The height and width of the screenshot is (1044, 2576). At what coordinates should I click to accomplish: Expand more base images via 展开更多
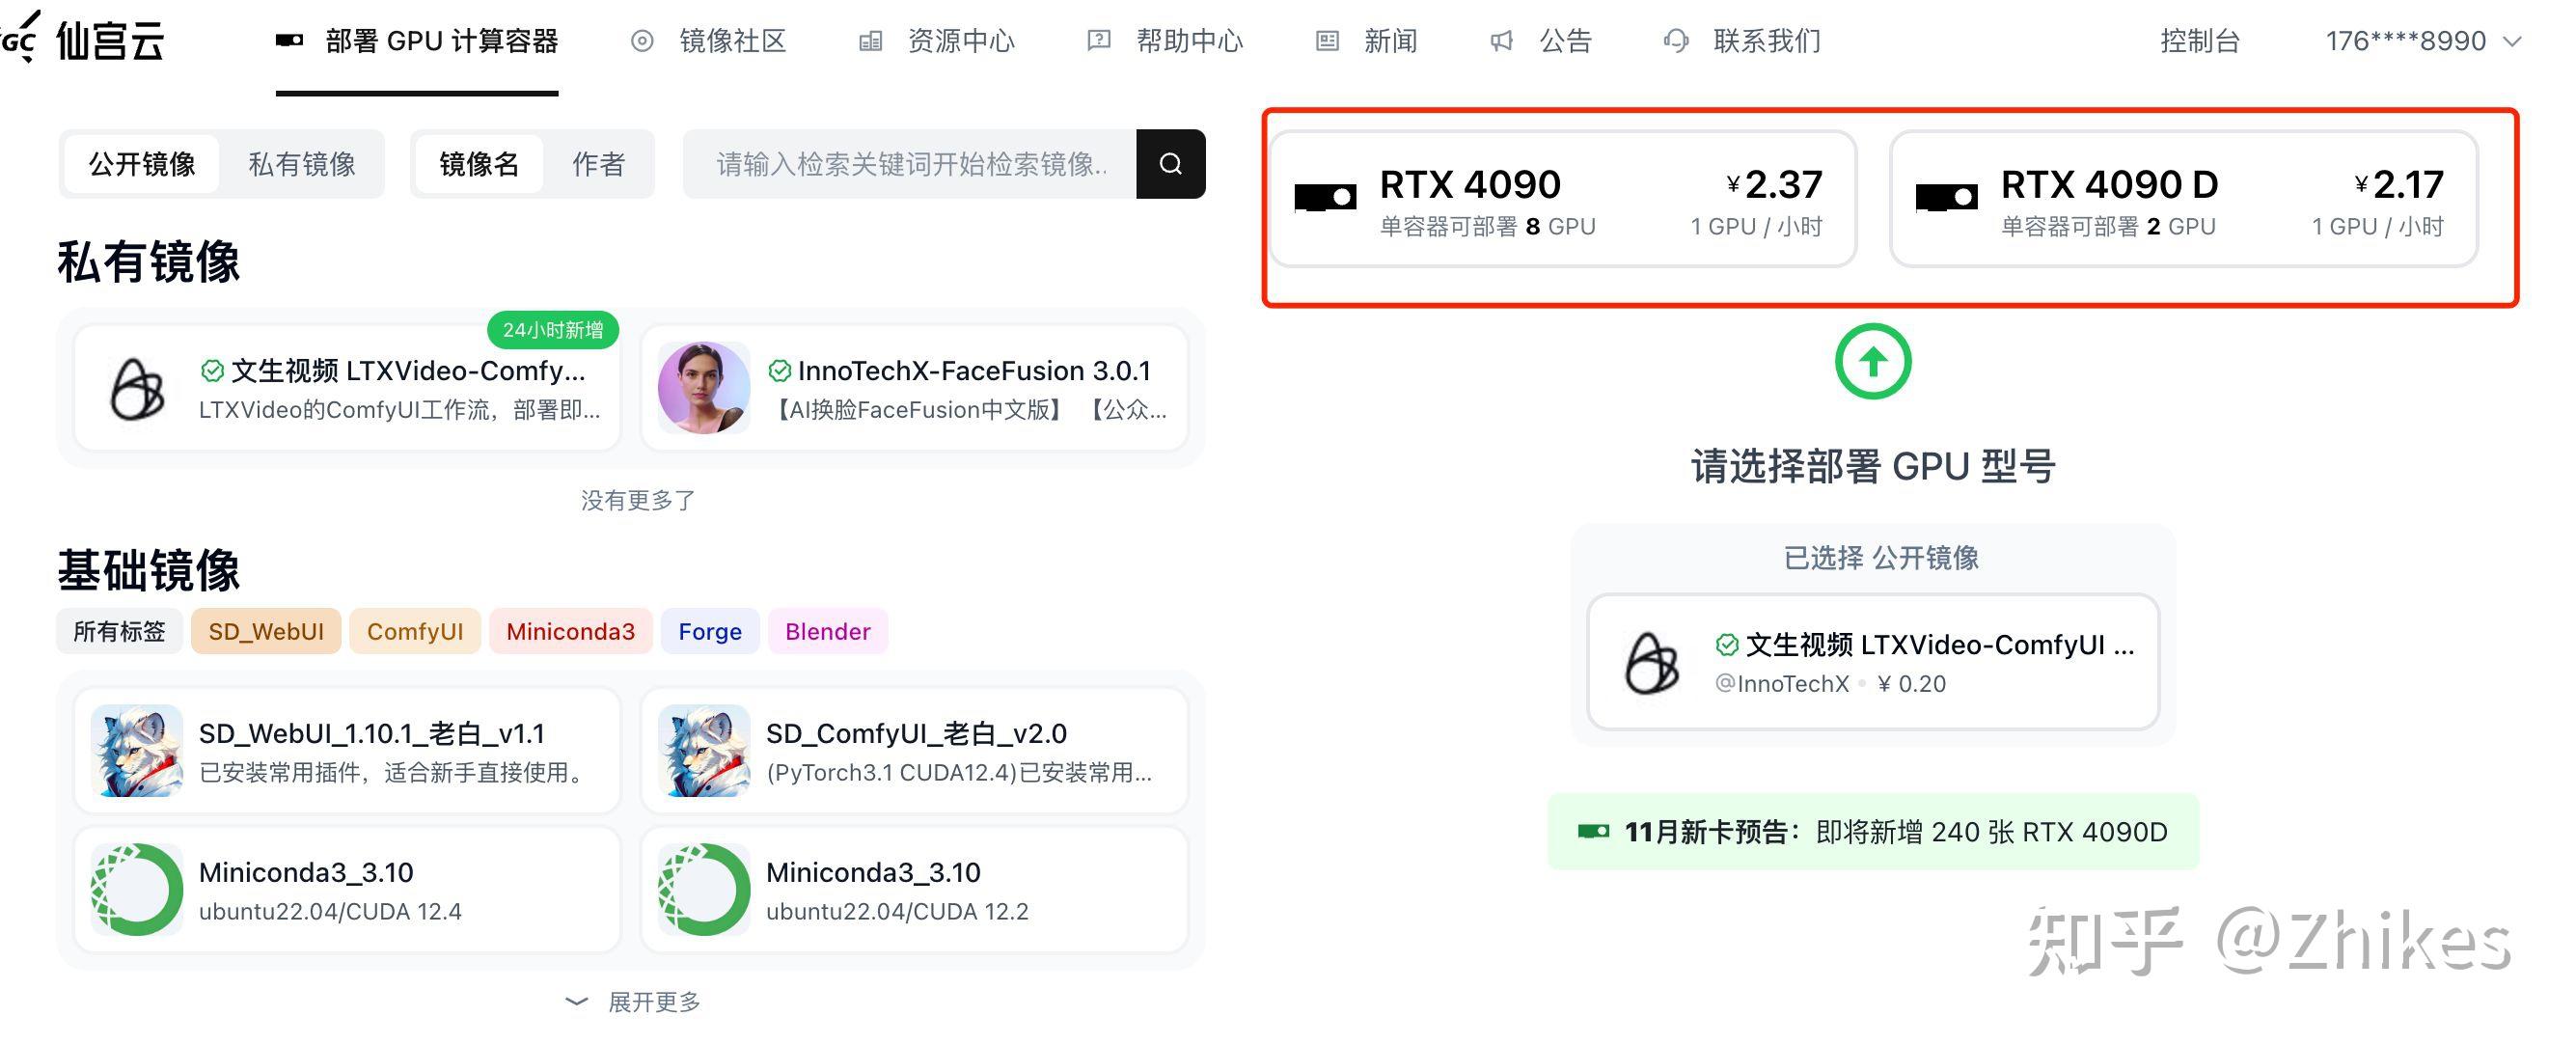pos(634,1001)
